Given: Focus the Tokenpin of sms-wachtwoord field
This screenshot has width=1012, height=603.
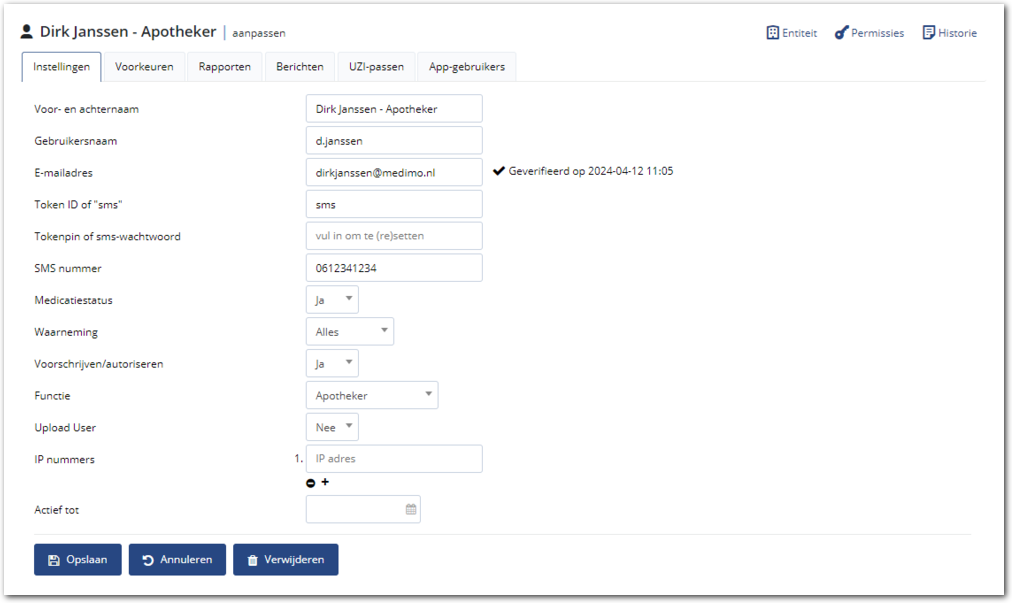Looking at the screenshot, I should [394, 236].
